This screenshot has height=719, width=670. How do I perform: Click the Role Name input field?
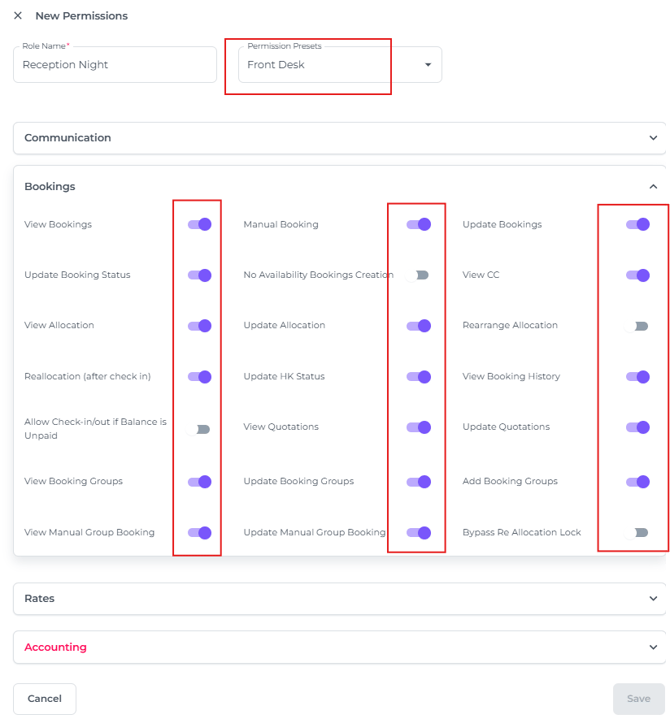coord(115,65)
